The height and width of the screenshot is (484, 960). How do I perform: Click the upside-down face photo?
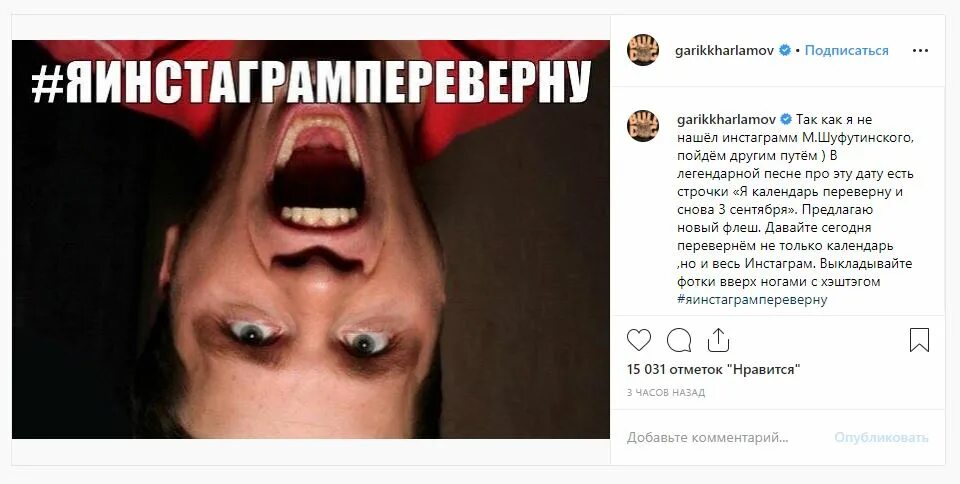[310, 239]
